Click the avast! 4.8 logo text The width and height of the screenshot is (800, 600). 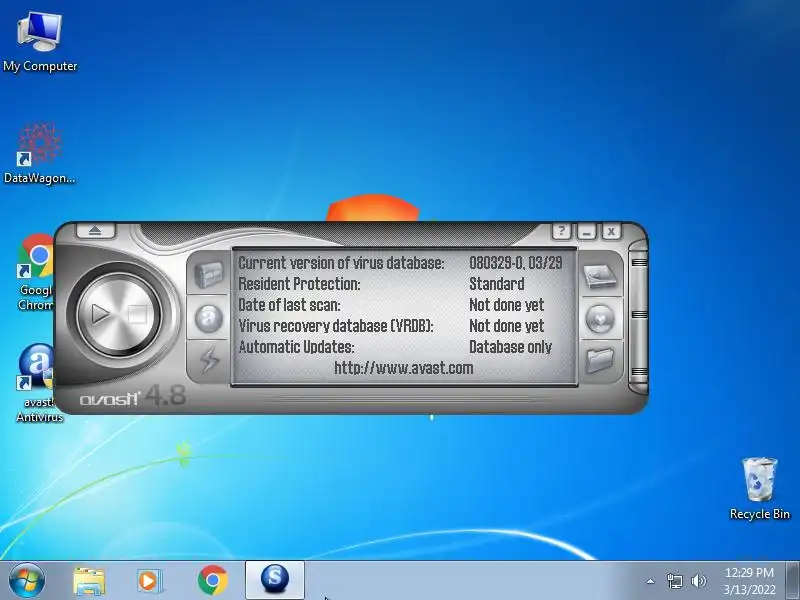coord(133,396)
